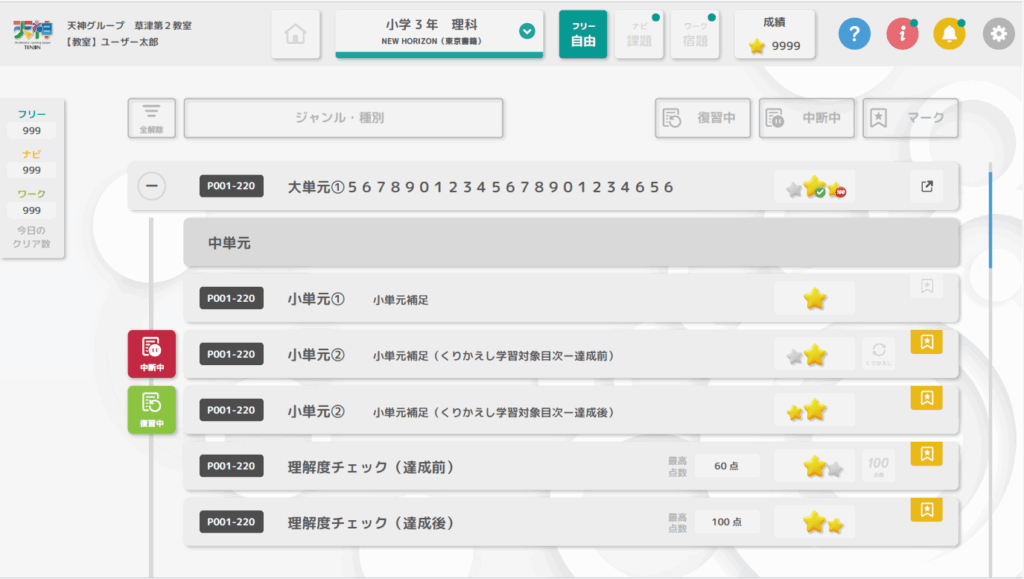Select the フリー自由 tab
This screenshot has height=579, width=1024.
point(583,34)
